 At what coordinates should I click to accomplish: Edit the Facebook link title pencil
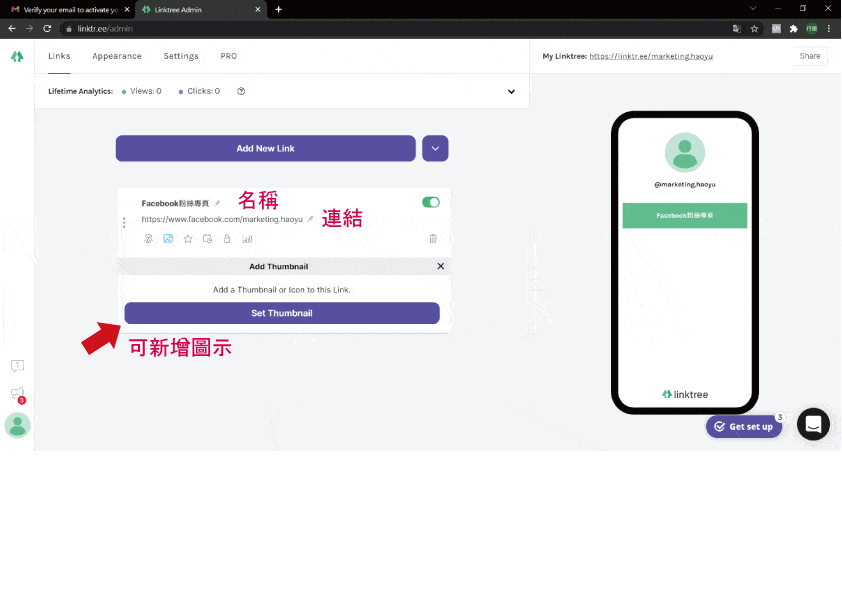tap(217, 203)
